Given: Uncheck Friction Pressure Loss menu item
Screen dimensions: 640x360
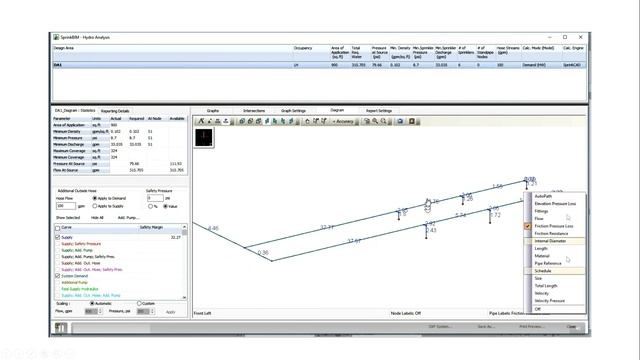Looking at the screenshot, I should [555, 226].
